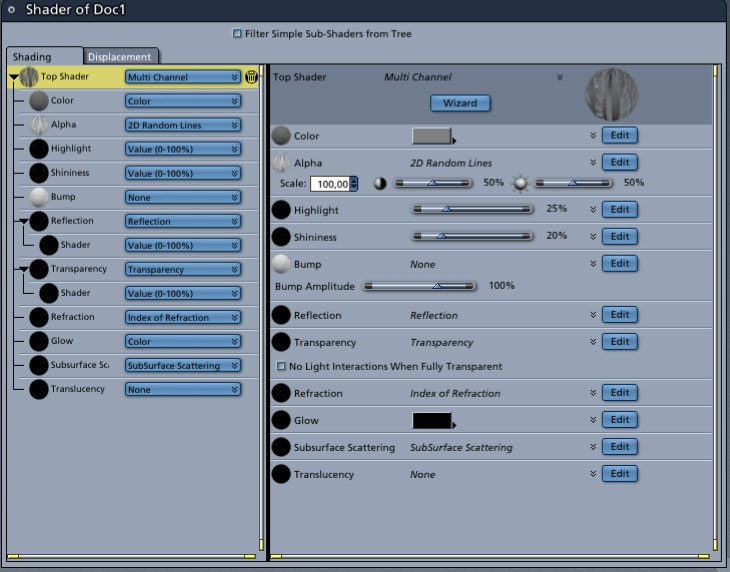Click the Reflection sphere icon in tree
Image resolution: width=730 pixels, height=572 pixels.
[x=39, y=221]
